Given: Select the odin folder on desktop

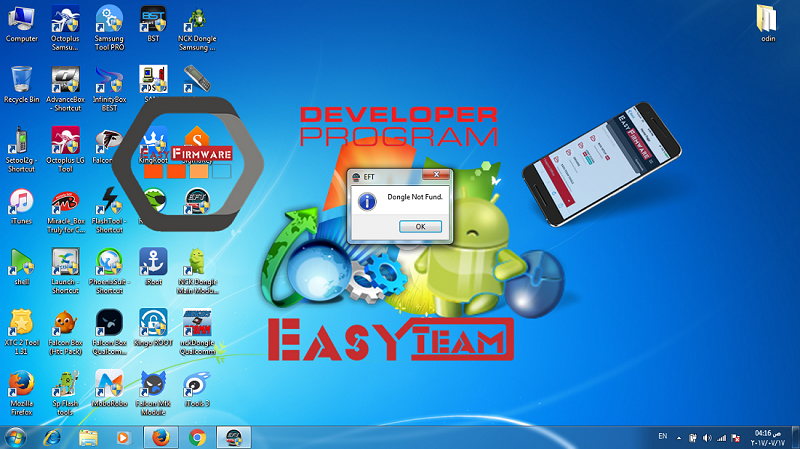Looking at the screenshot, I should click(767, 24).
